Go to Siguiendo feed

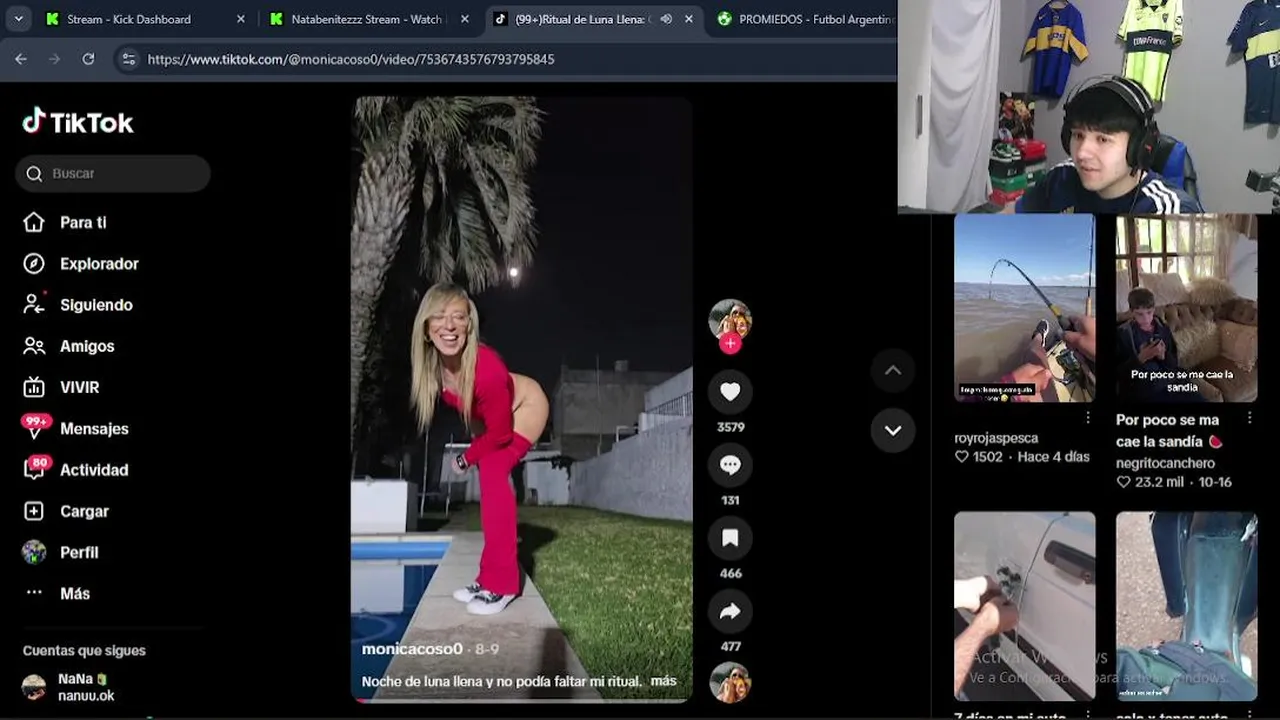point(96,304)
